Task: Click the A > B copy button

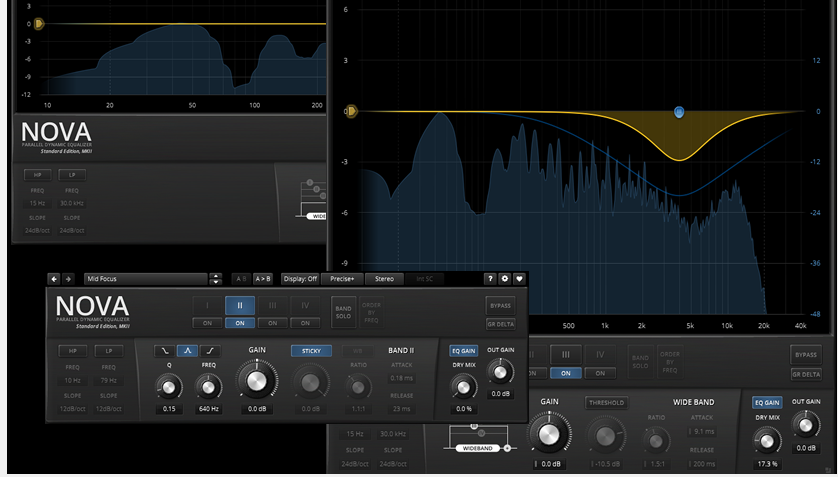Action: [263, 279]
